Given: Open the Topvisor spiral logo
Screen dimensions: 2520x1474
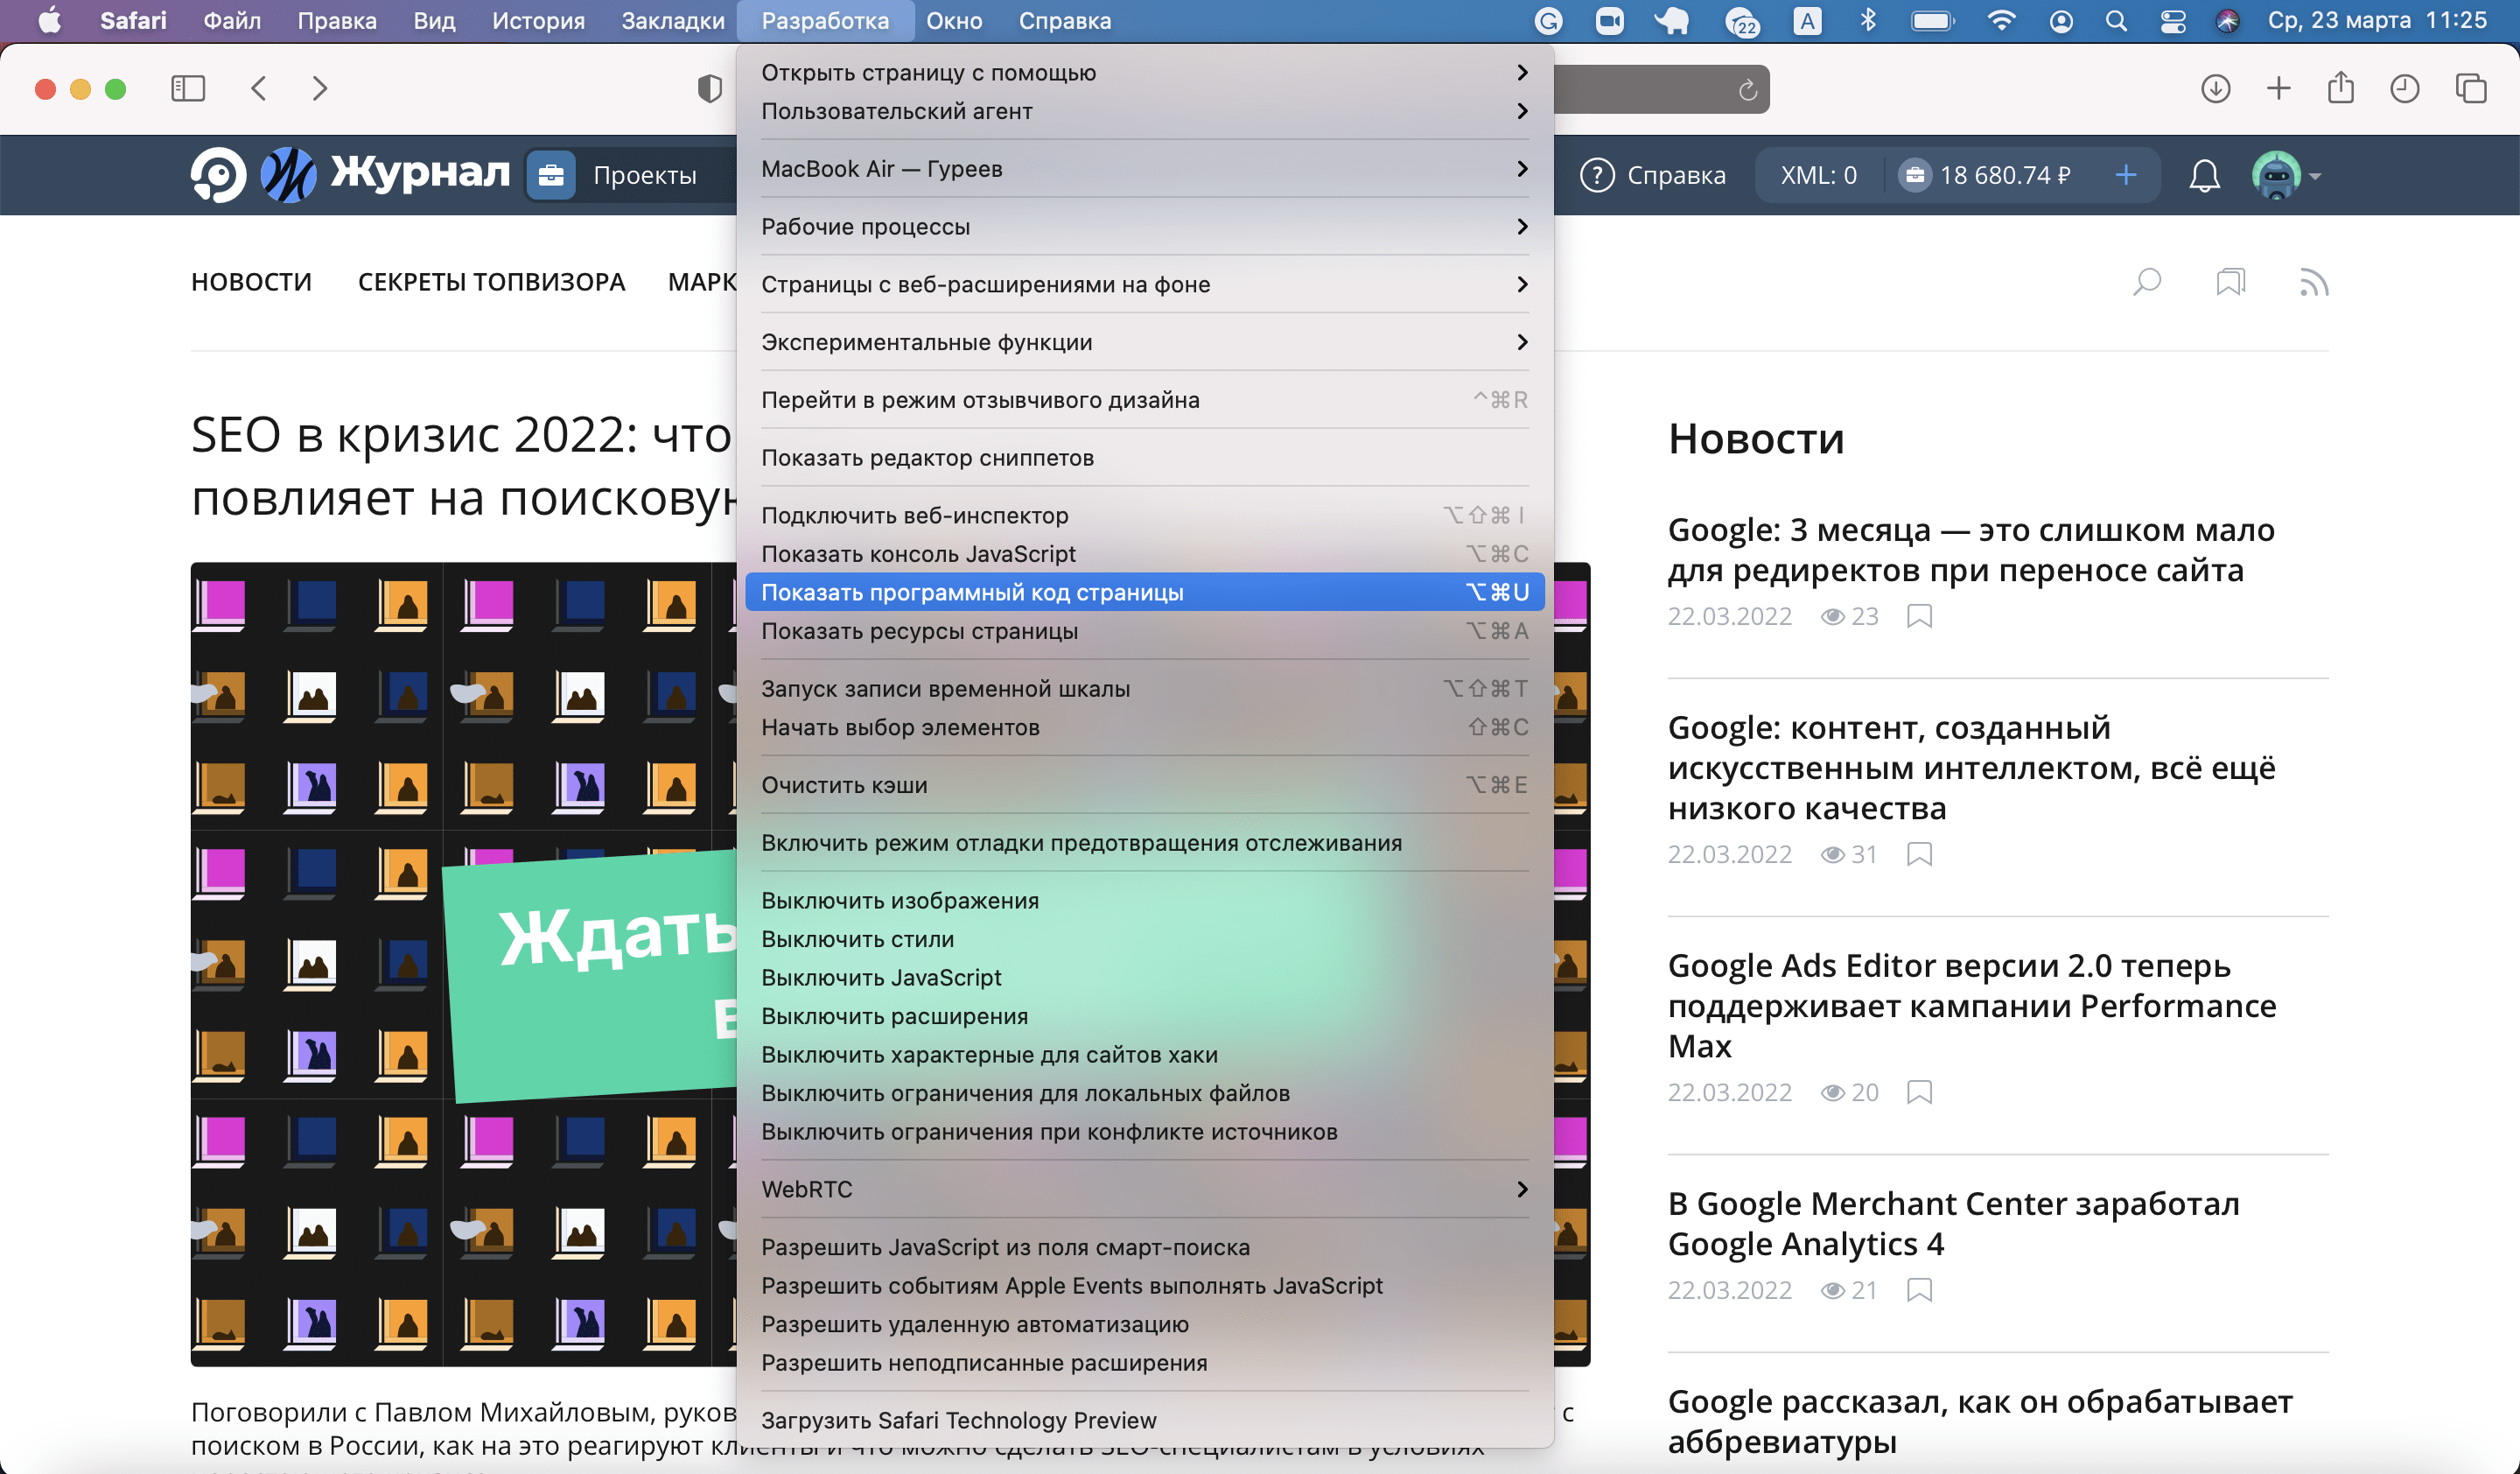Looking at the screenshot, I should coord(218,175).
